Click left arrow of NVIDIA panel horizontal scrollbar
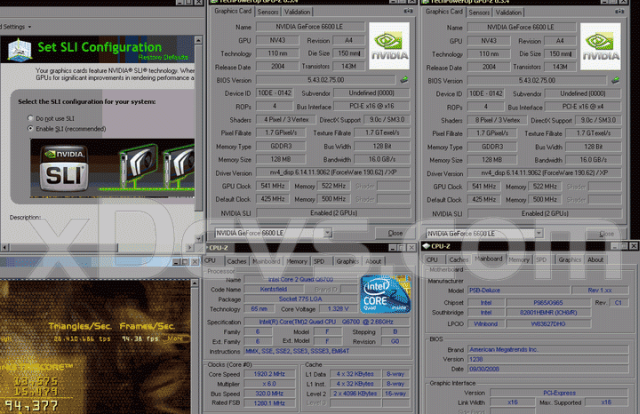 pos(4,247)
